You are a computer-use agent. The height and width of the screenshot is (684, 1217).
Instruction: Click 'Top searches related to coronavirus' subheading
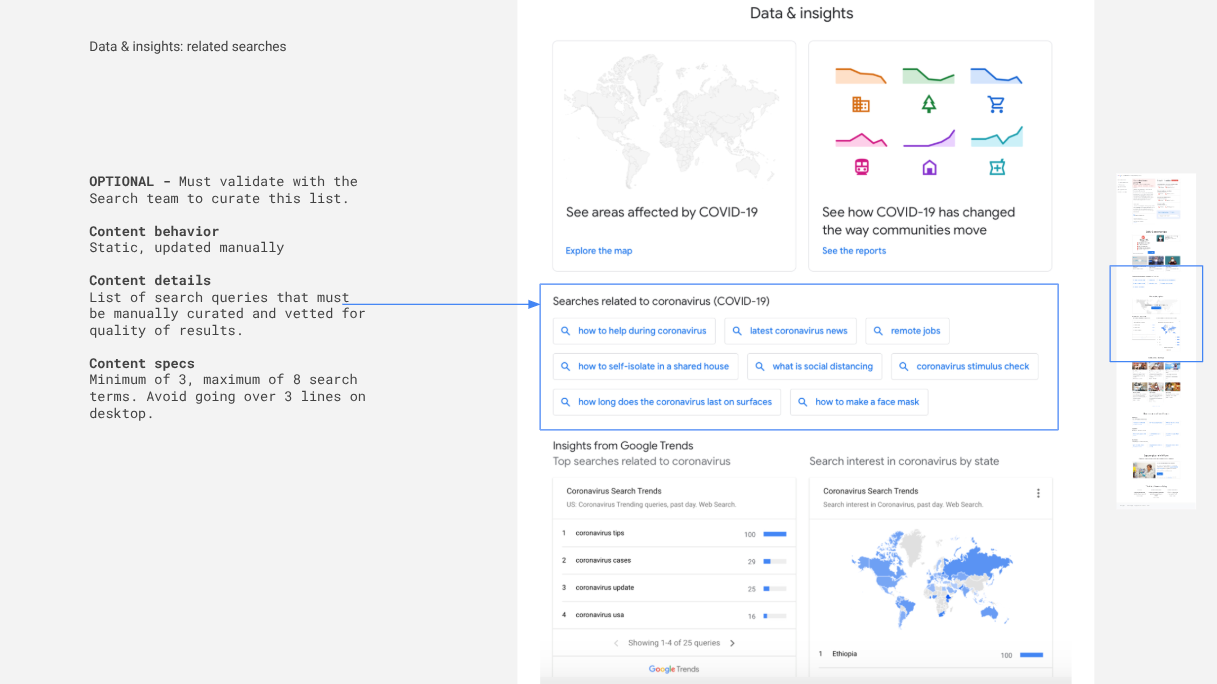coord(642,462)
